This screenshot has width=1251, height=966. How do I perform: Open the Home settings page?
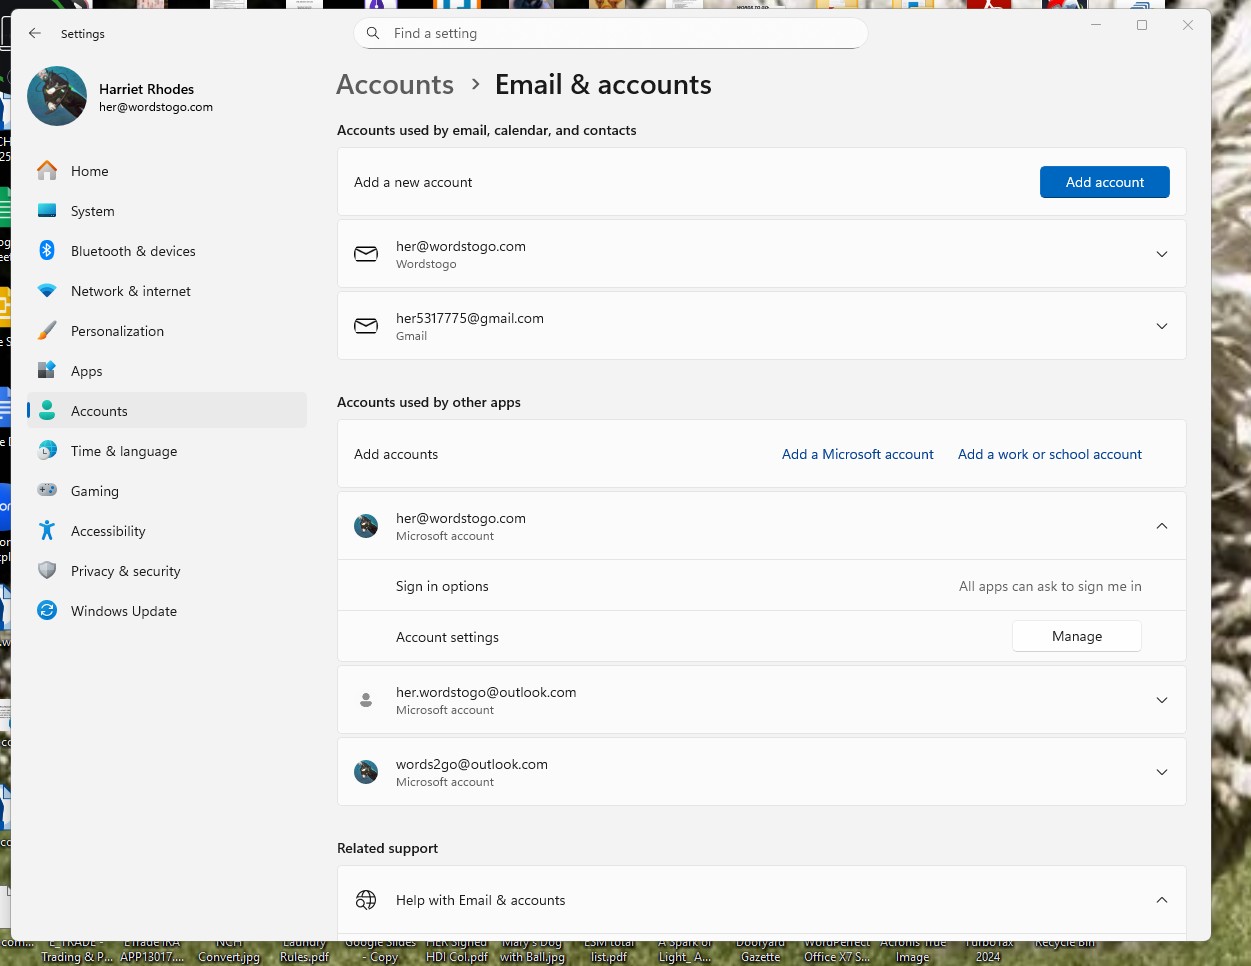(167, 171)
